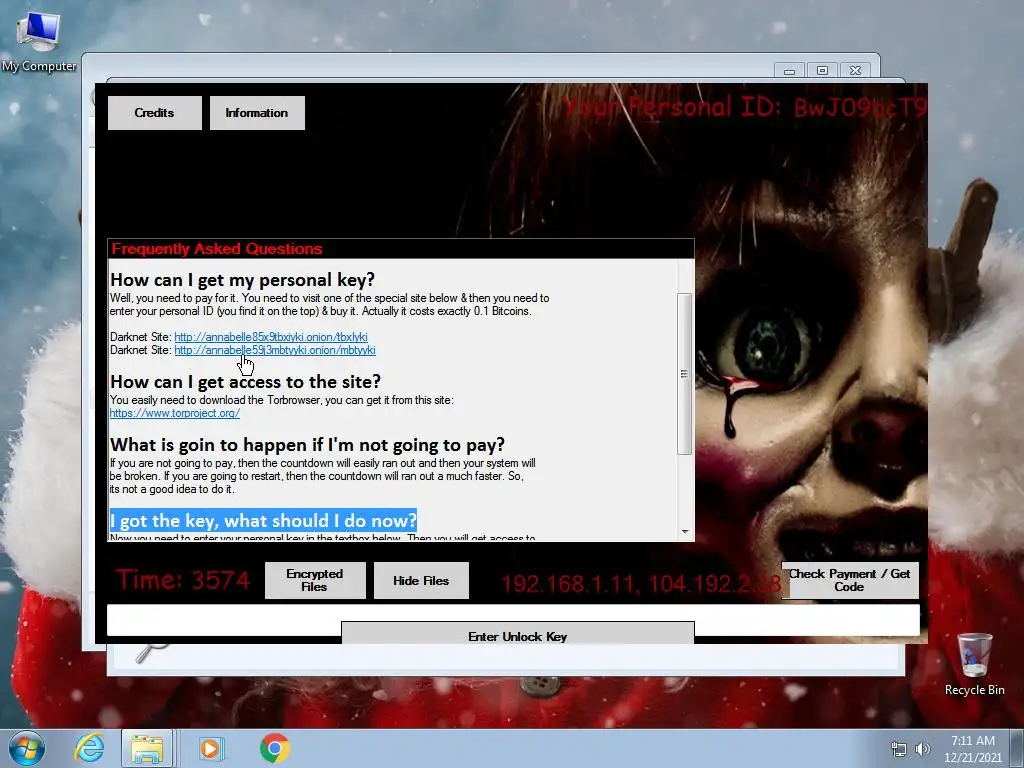Click the volume speaker tray icon
Screen dimensions: 1024x768
tap(922, 749)
